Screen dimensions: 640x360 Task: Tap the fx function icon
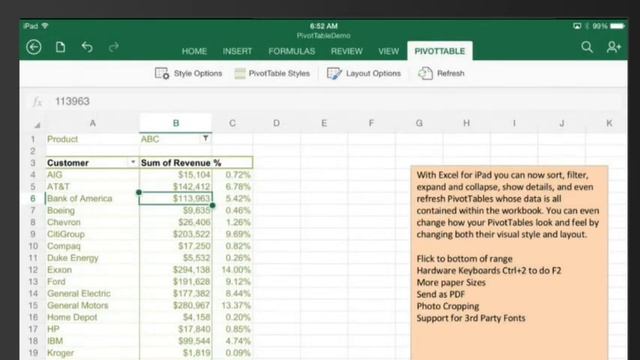37,101
